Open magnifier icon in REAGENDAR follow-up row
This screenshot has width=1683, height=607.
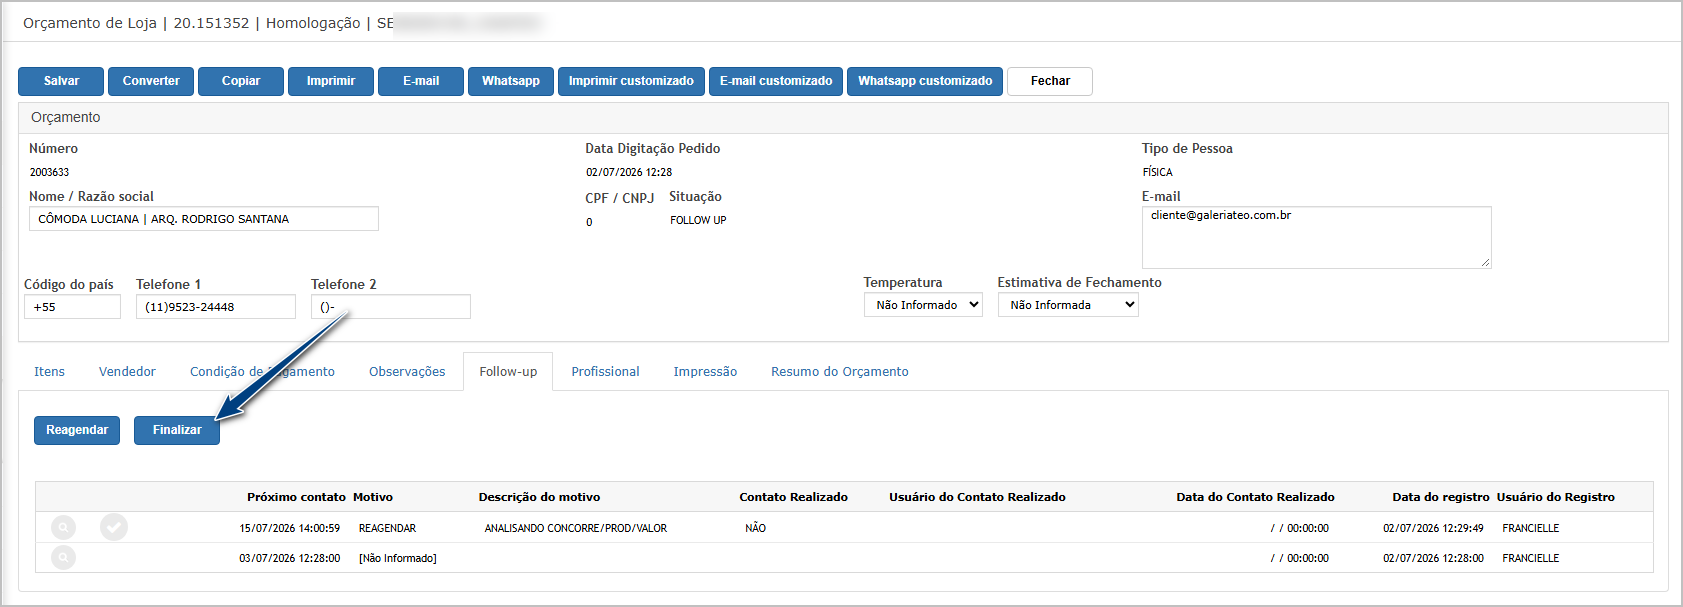point(63,527)
